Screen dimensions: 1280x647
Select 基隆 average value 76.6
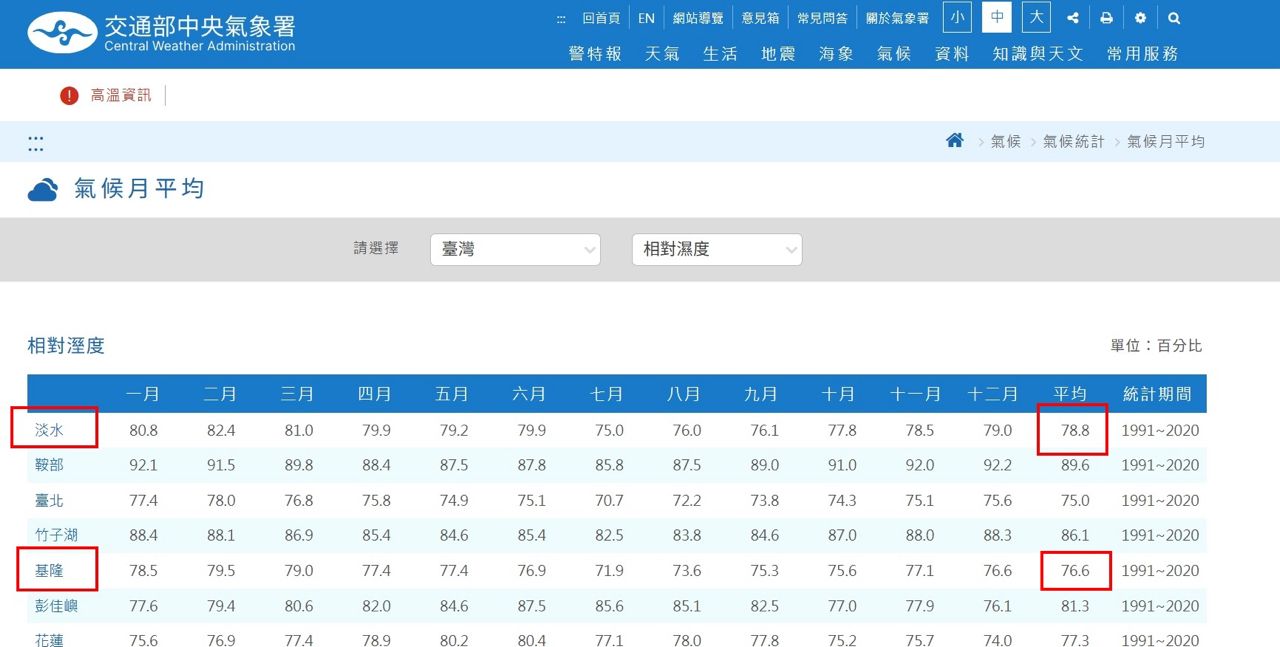[1075, 571]
